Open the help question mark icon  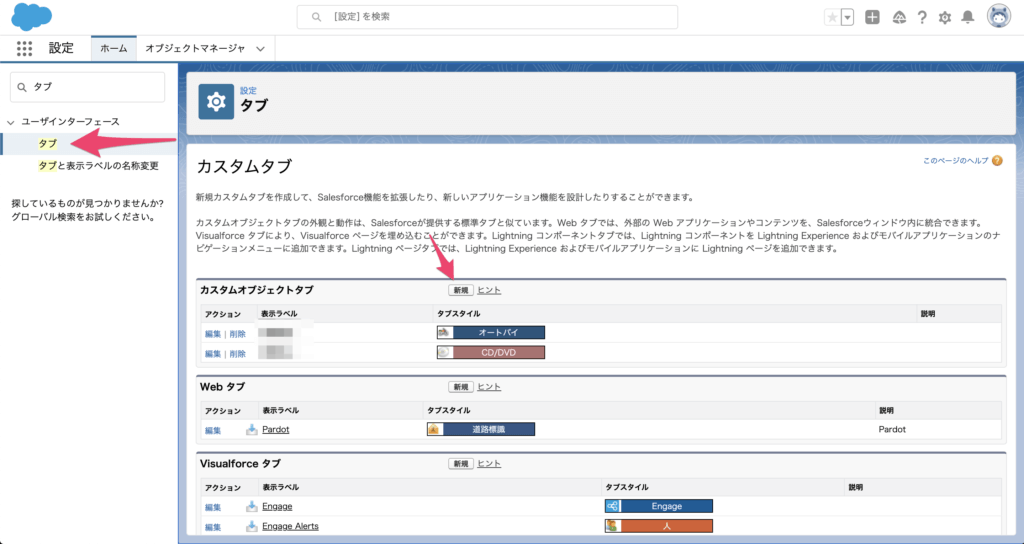tap(922, 18)
